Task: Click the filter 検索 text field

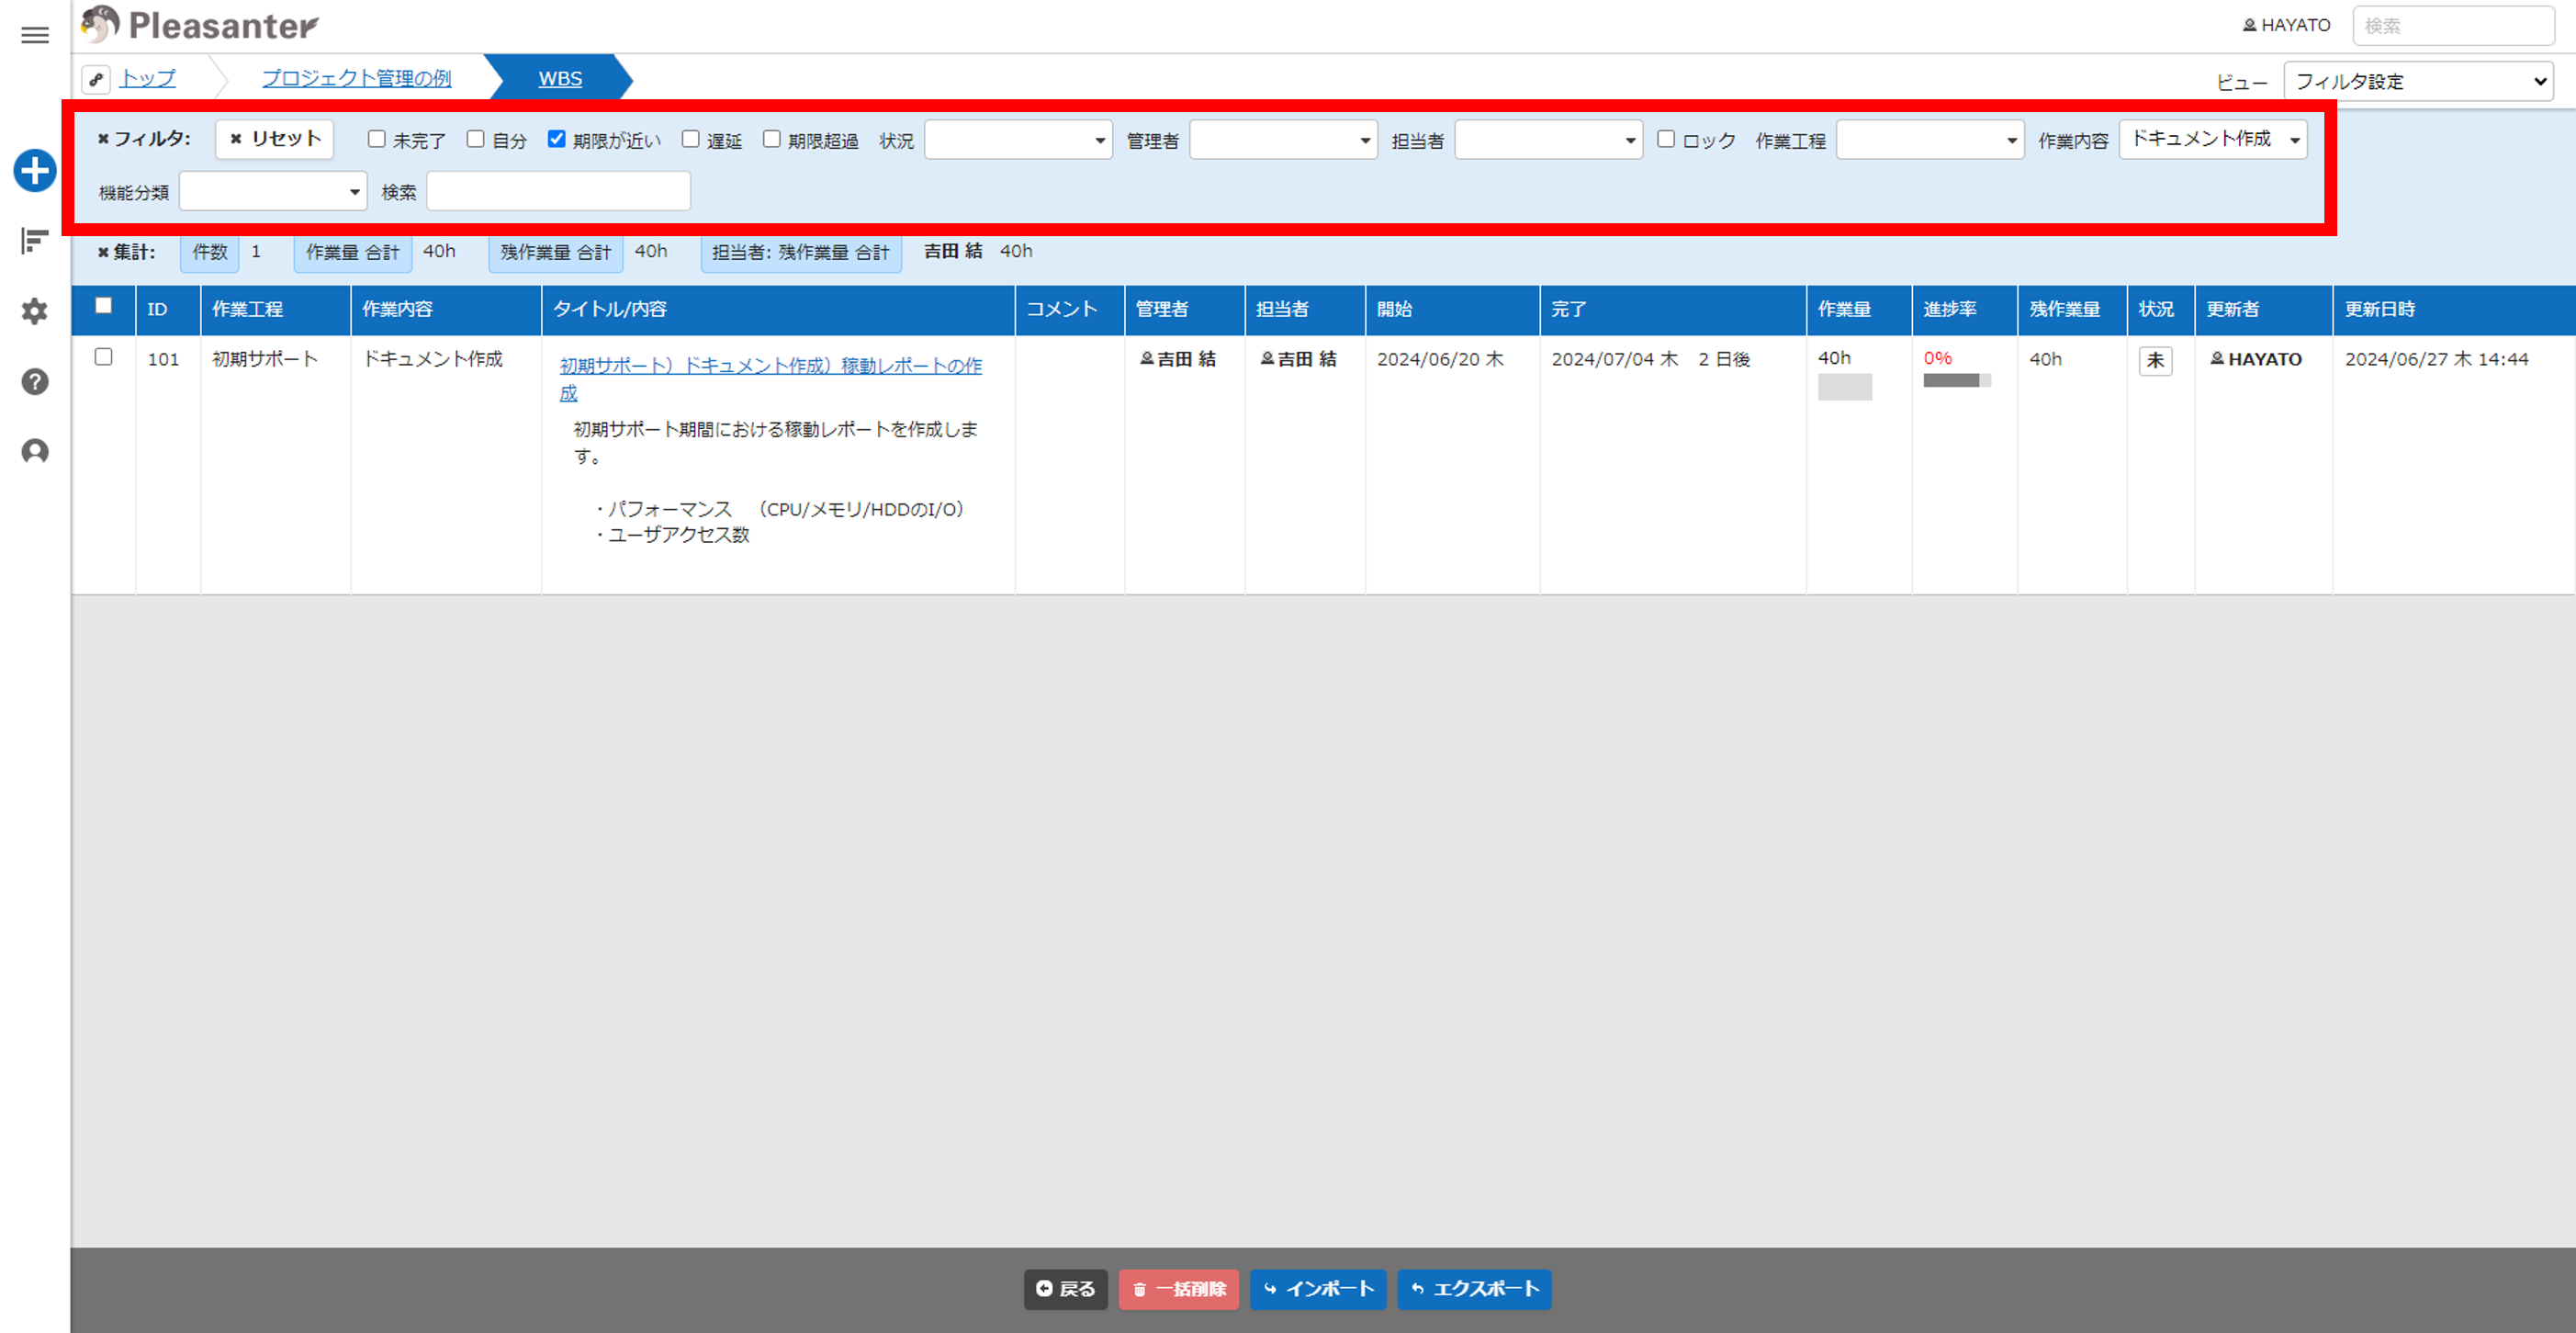Action: point(558,191)
